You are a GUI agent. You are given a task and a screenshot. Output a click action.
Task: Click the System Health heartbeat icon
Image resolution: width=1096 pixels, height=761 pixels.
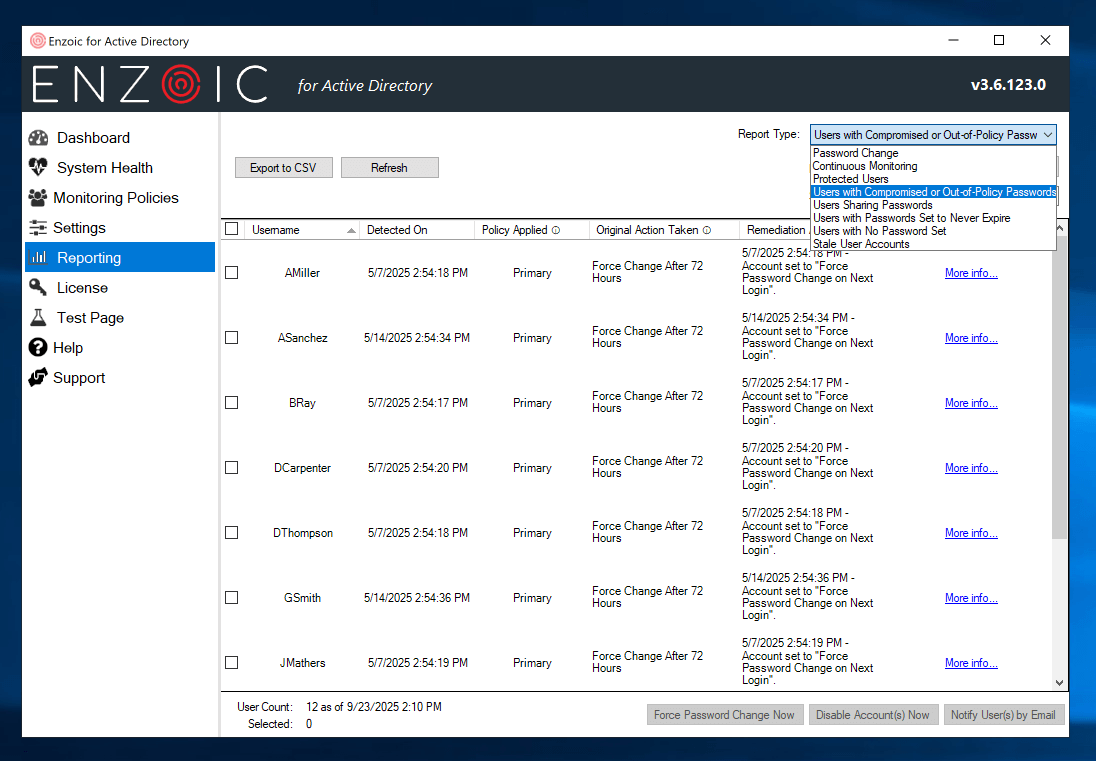pos(38,168)
